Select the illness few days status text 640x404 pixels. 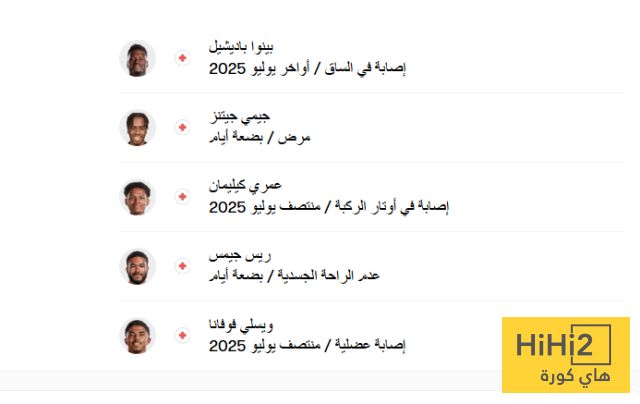[260, 137]
